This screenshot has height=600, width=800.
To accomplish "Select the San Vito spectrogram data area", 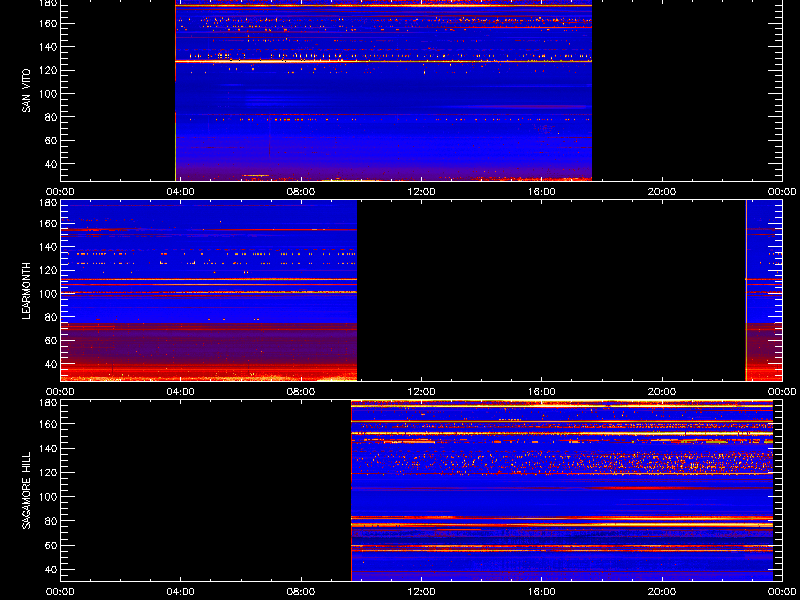I will (x=383, y=90).
